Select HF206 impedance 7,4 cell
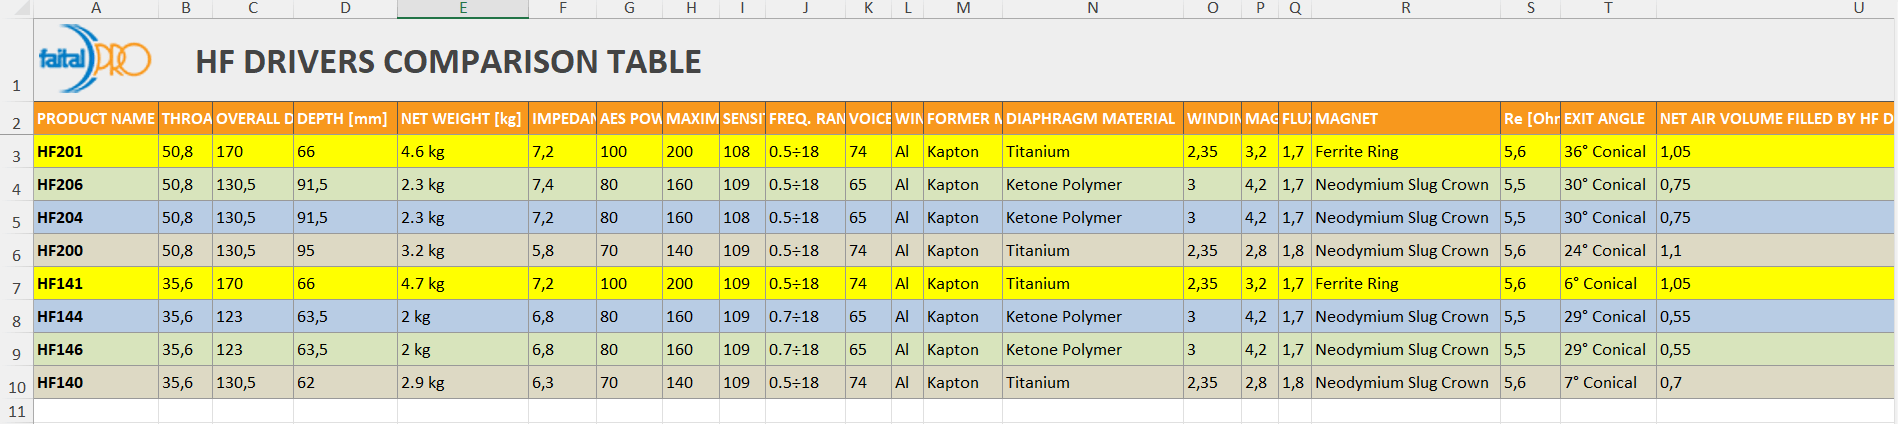This screenshot has width=1898, height=424. click(563, 185)
